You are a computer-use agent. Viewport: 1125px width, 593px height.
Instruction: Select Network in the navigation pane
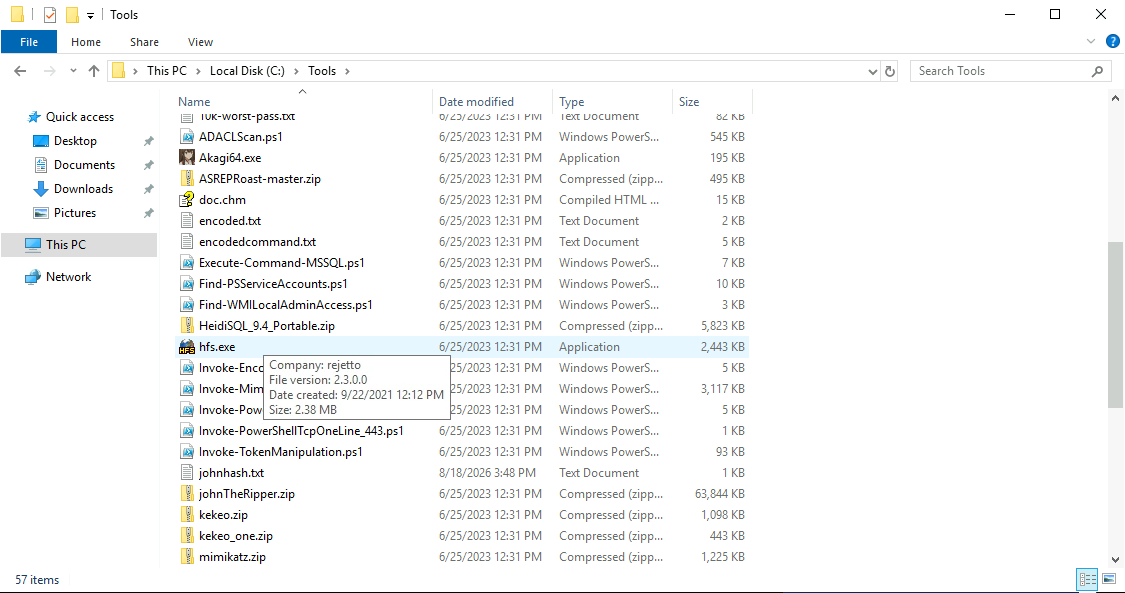point(68,277)
